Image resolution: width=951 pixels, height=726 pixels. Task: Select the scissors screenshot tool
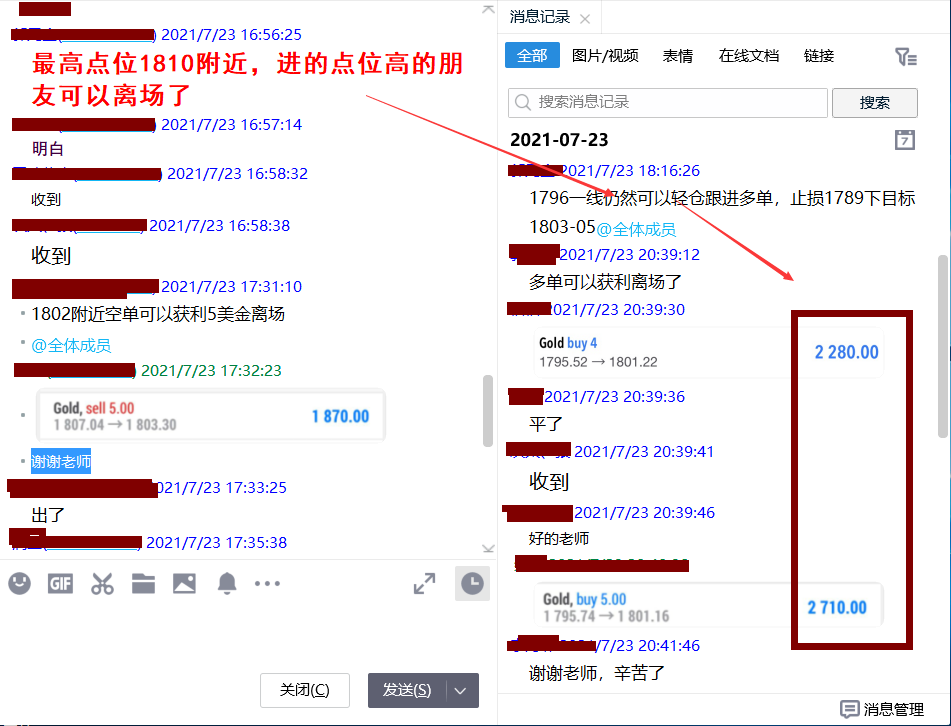(102, 583)
